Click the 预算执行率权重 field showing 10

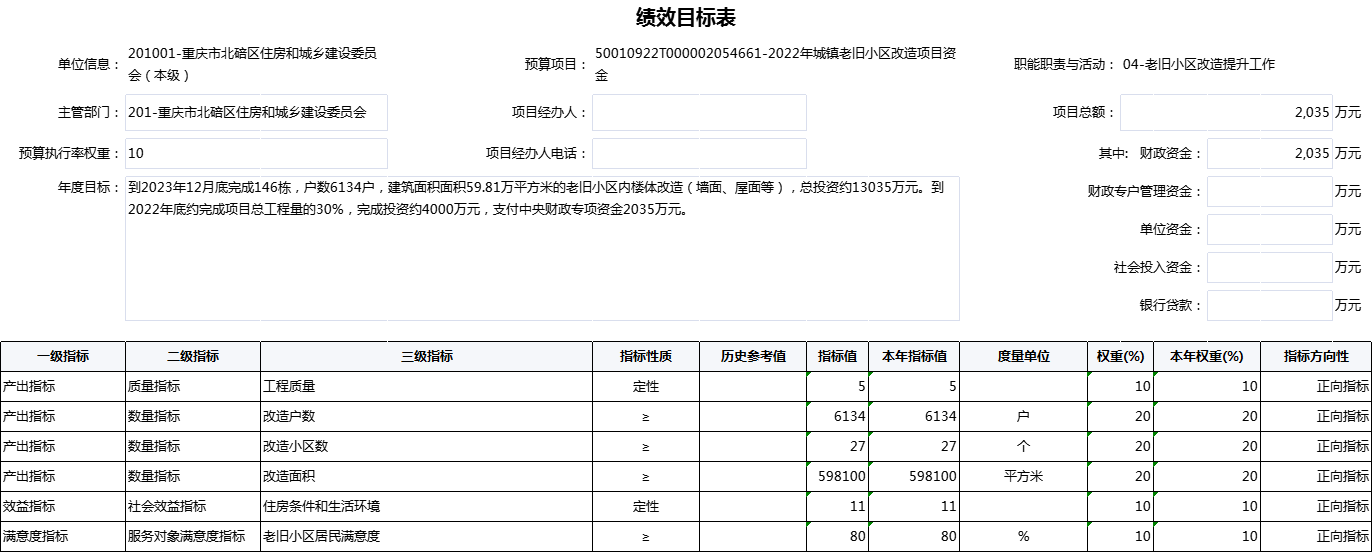256,154
